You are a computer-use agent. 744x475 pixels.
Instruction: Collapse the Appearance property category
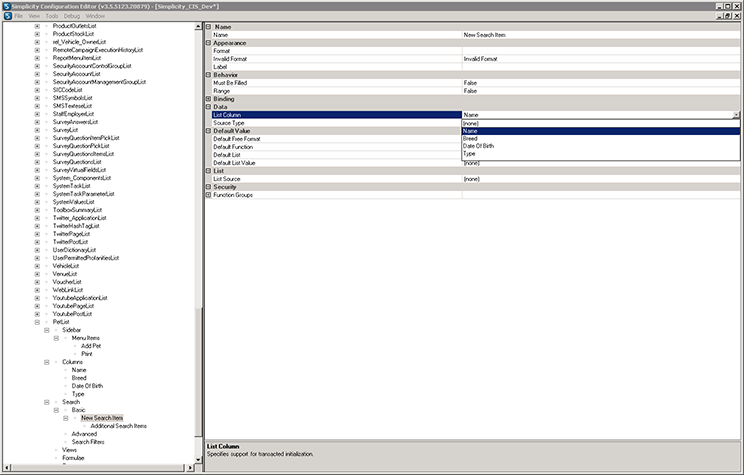point(208,43)
